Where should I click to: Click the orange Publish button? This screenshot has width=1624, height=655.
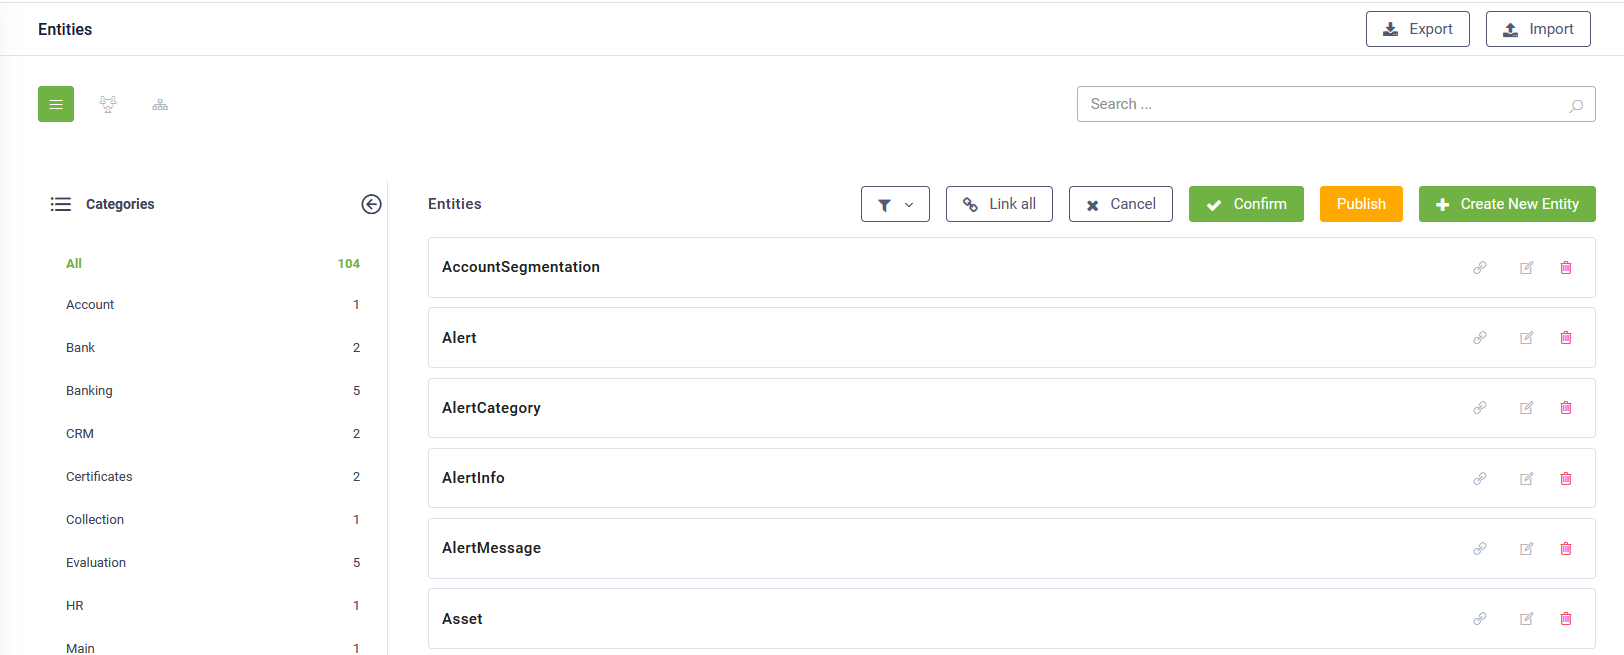pos(1360,204)
